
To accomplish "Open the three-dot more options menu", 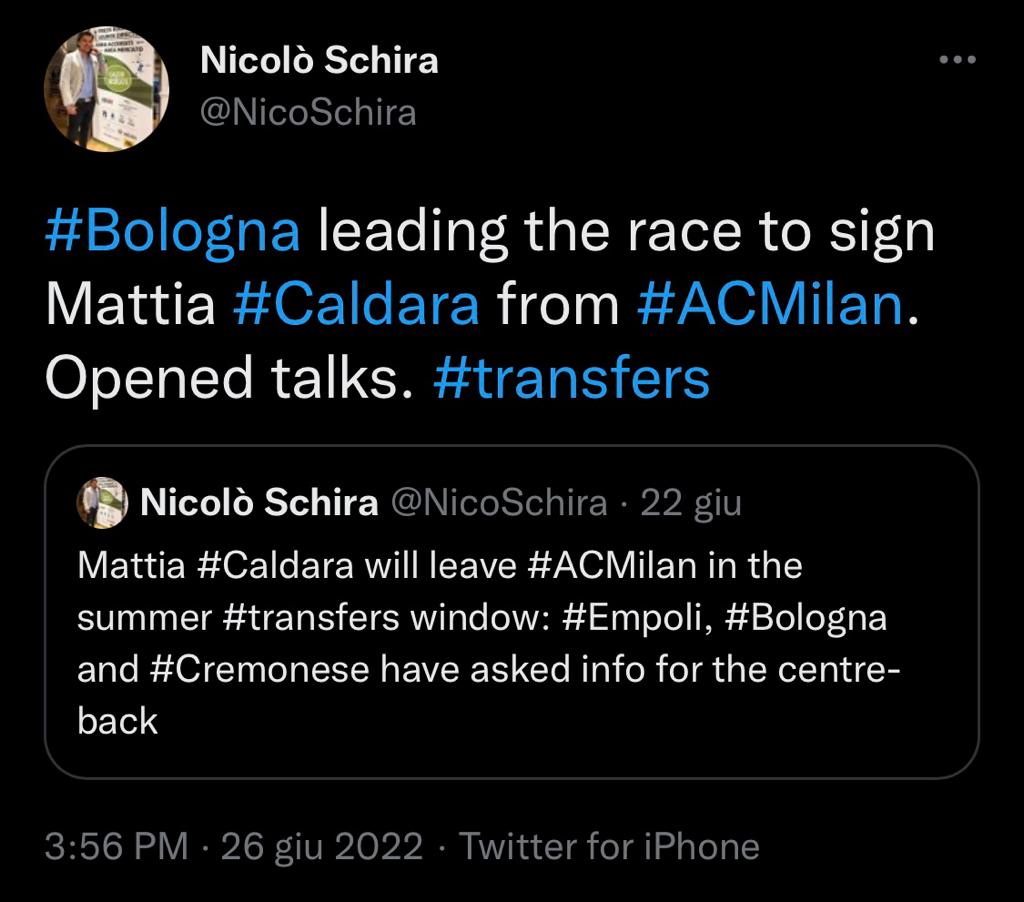I will tap(957, 60).
